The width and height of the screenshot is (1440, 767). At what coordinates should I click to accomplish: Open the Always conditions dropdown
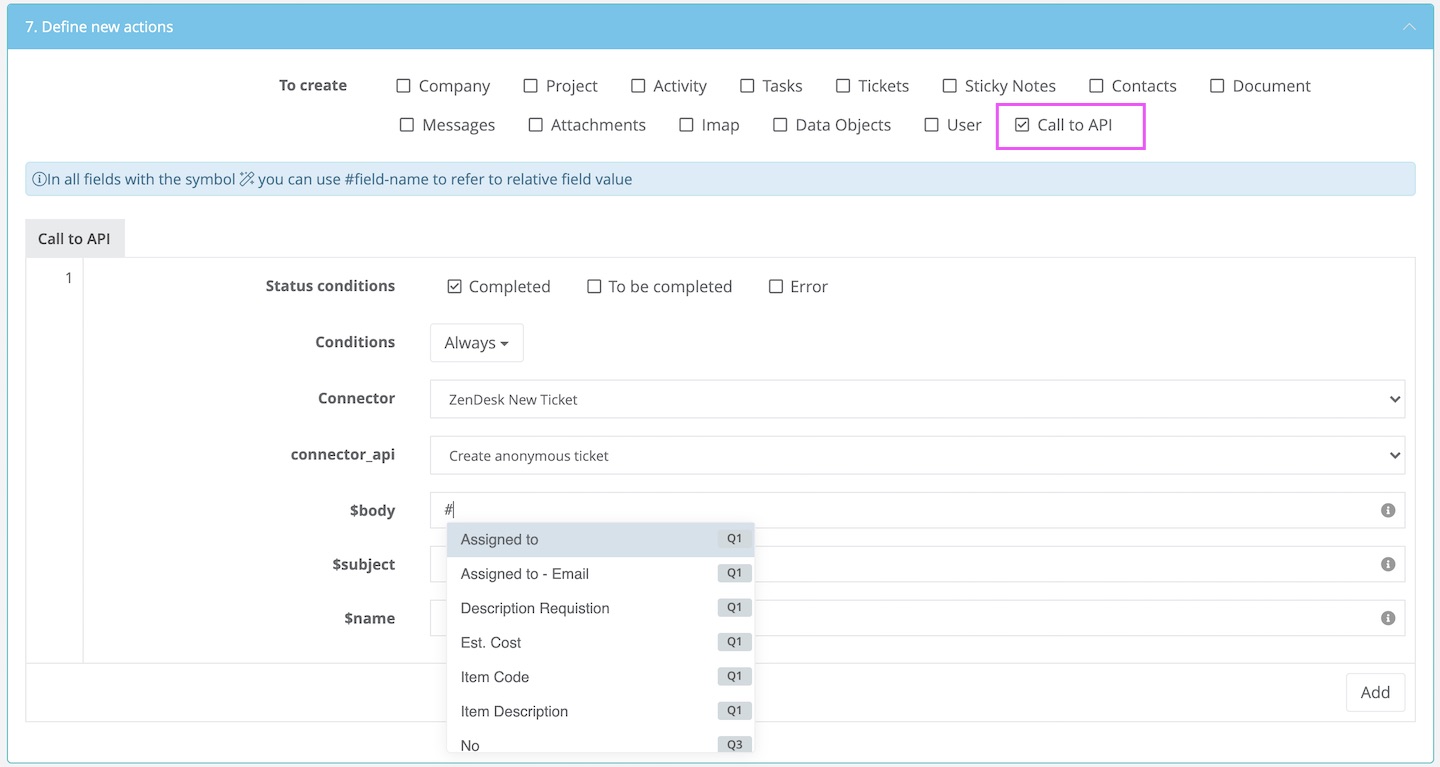tap(476, 343)
